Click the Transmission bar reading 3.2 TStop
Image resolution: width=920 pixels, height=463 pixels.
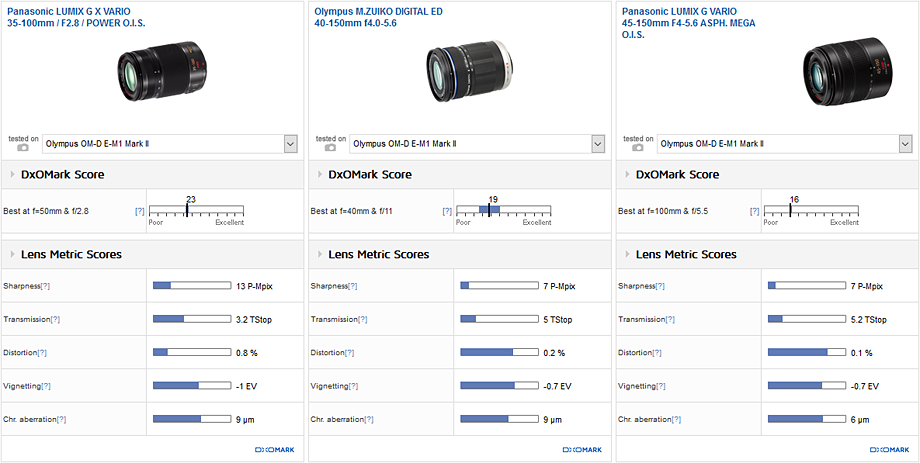click(x=192, y=319)
